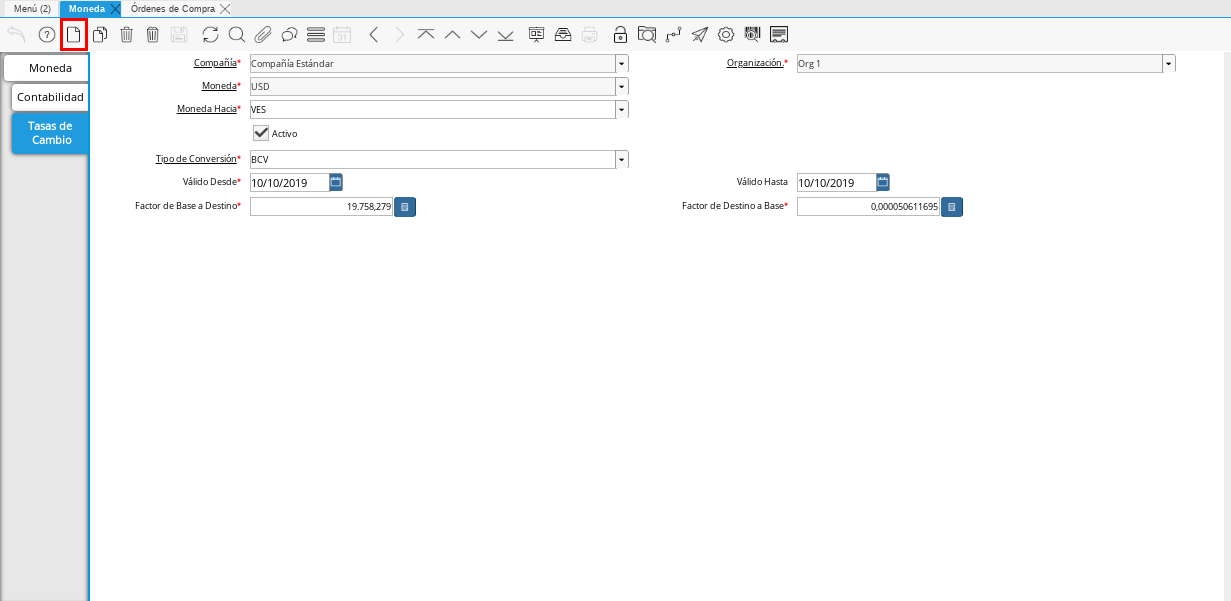The height and width of the screenshot is (601, 1231).
Task: Open the Contabilidad side tab
Action: tap(50, 97)
